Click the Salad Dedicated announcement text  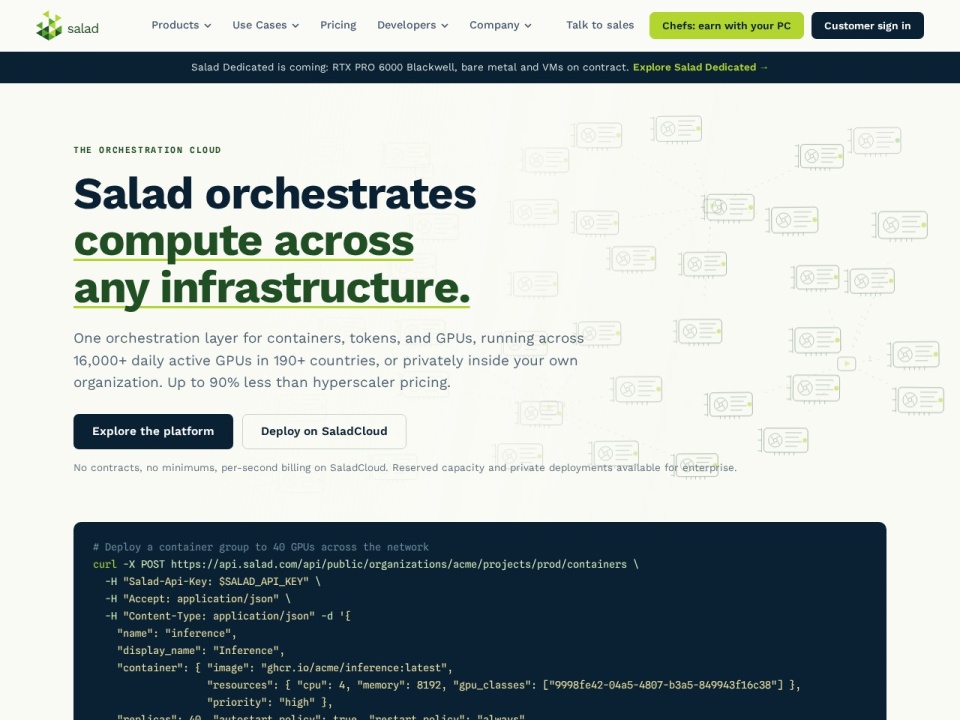coord(410,67)
